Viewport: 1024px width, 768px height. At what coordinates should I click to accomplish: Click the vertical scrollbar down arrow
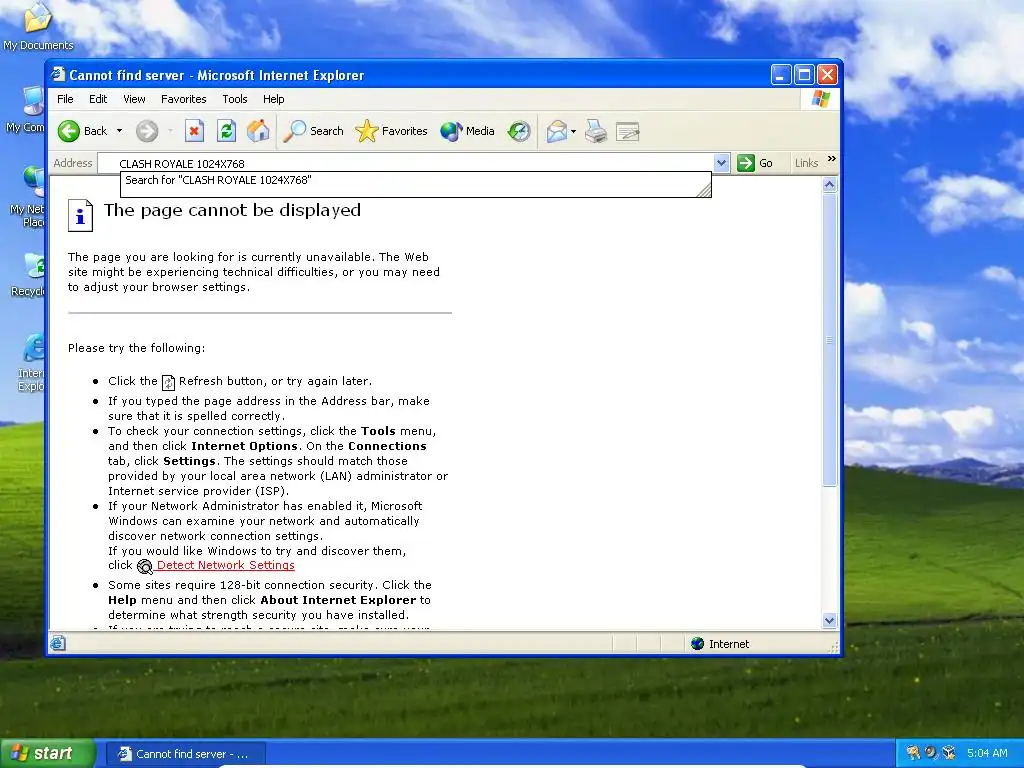[x=829, y=620]
